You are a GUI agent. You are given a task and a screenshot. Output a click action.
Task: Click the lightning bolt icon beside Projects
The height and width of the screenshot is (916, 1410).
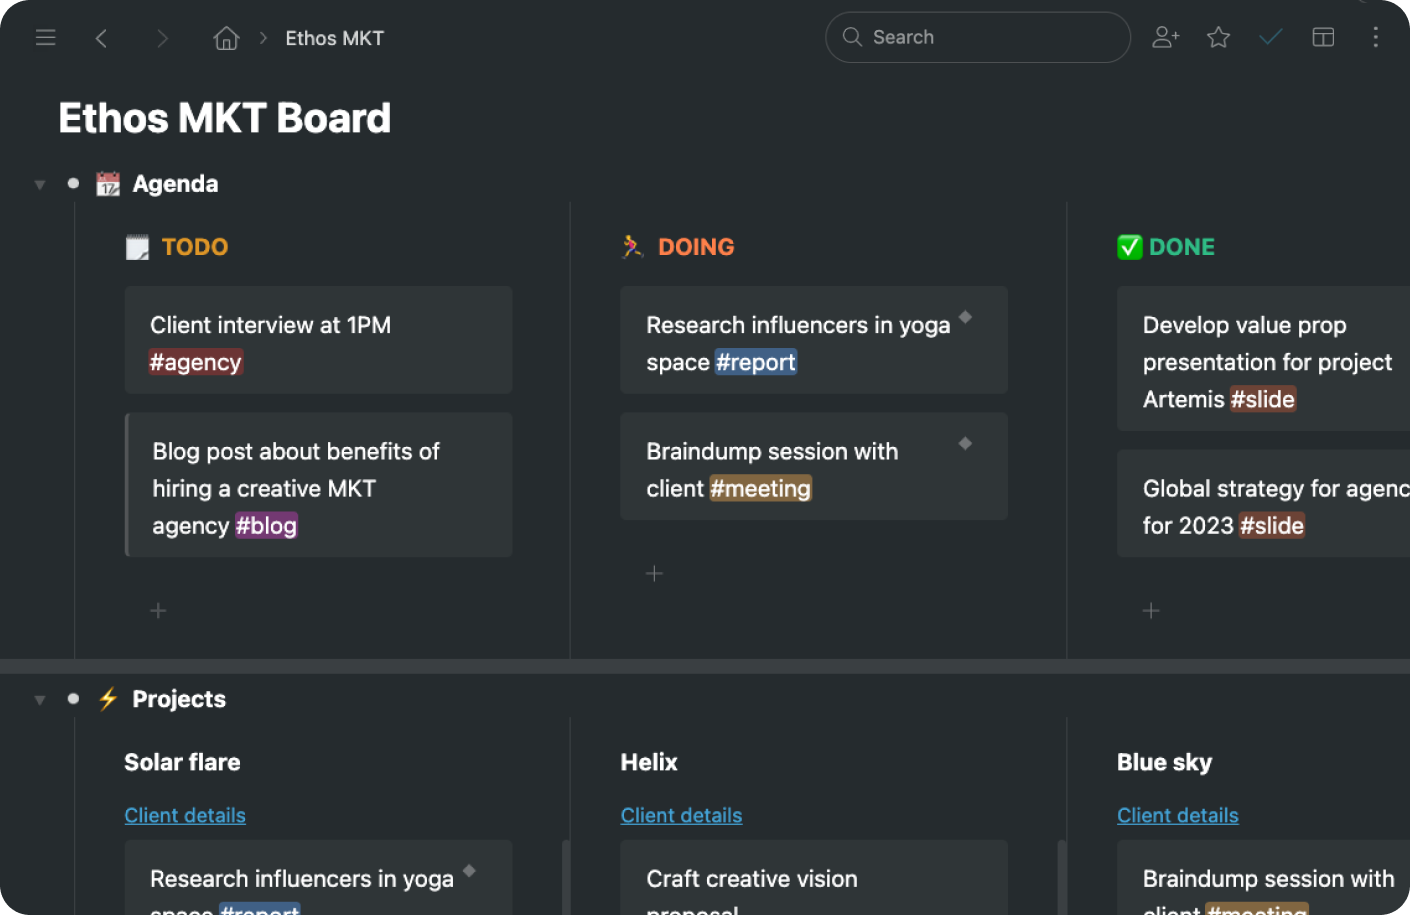tap(110, 698)
